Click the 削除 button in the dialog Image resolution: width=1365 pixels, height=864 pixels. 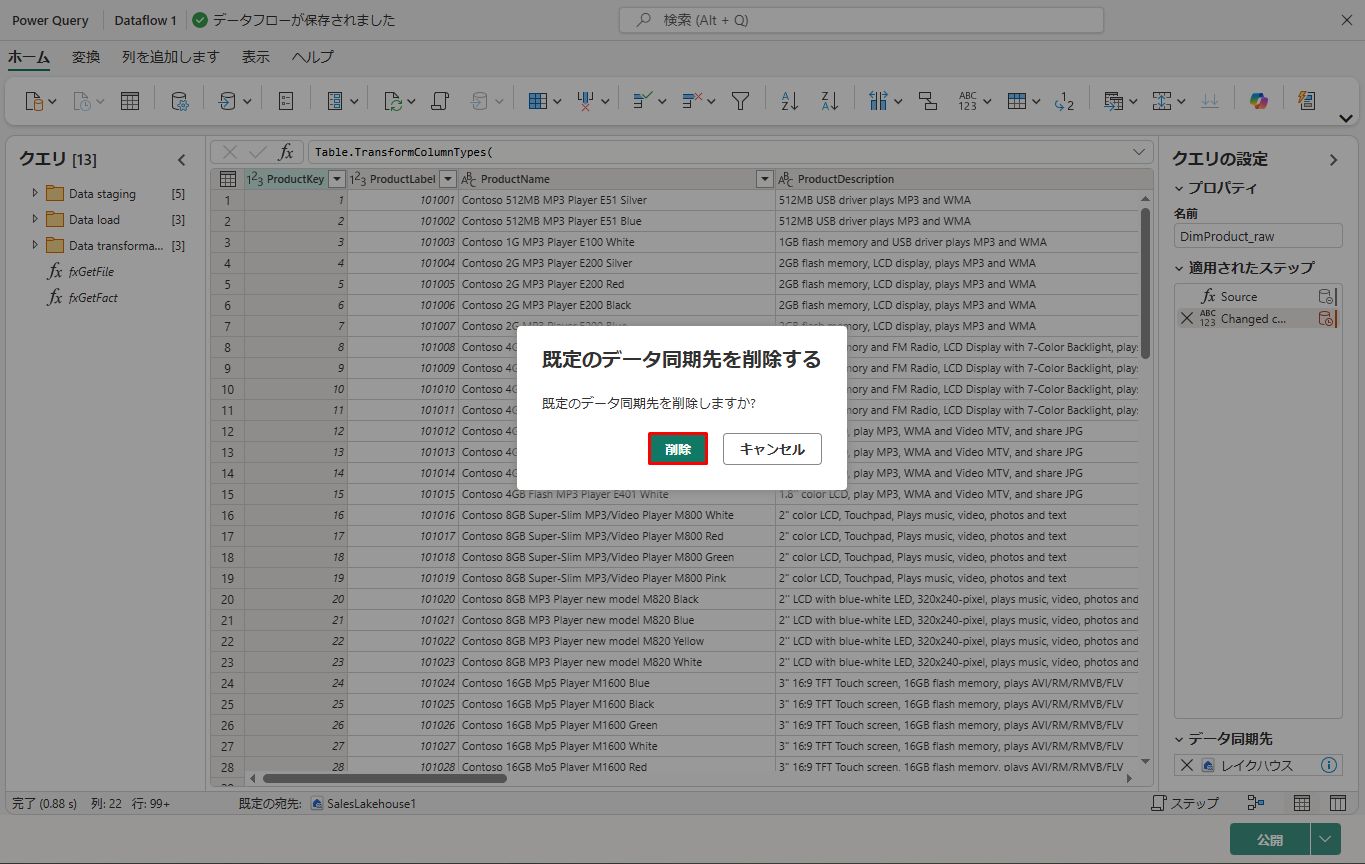point(678,449)
